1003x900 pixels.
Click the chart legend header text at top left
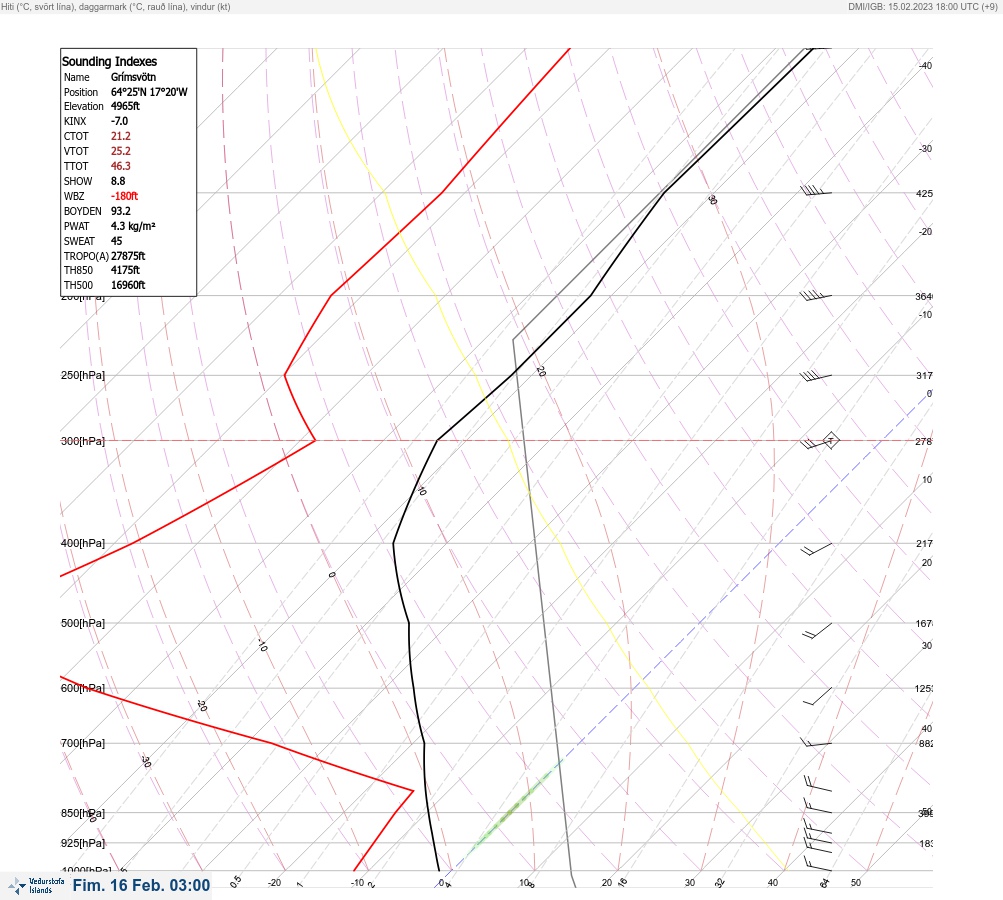pyautogui.click(x=116, y=7)
